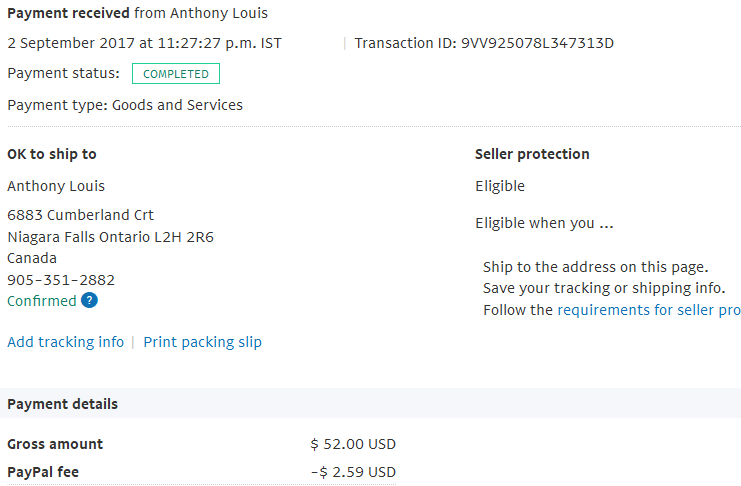The width and height of the screenshot is (741, 486).
Task: Click the Payment details section header
Action: (x=62, y=404)
